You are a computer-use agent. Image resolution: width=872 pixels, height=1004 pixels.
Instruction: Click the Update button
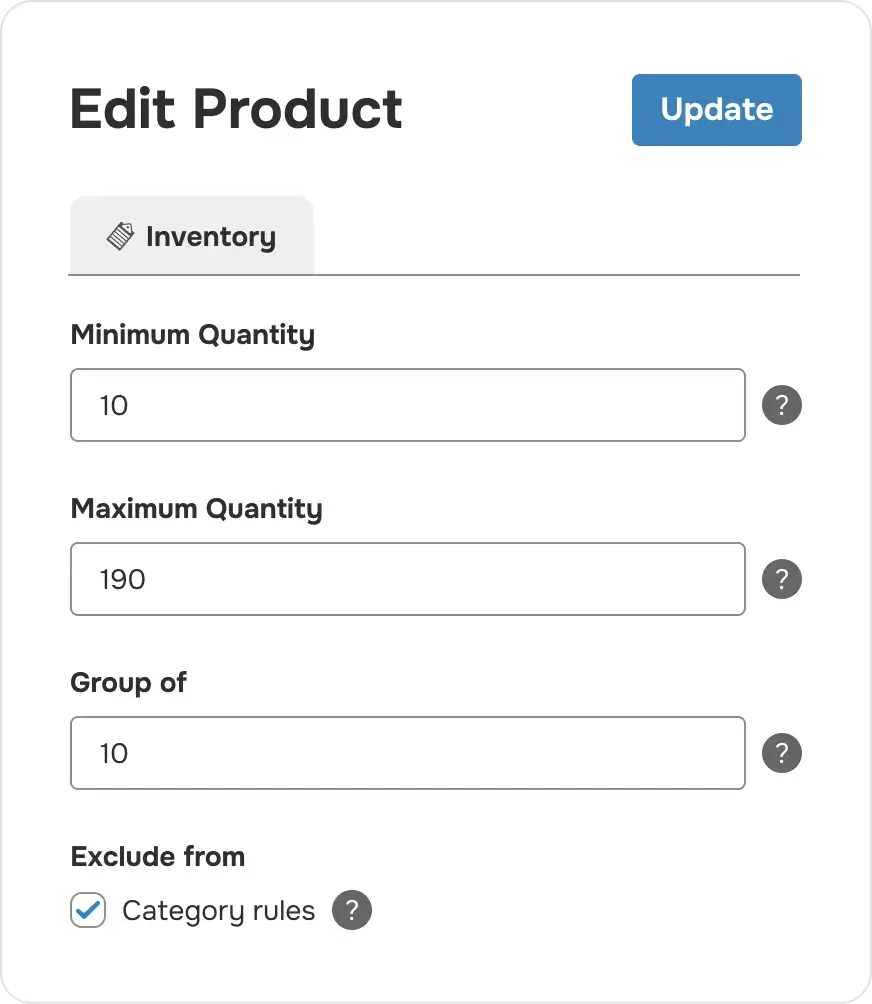pyautogui.click(x=716, y=110)
